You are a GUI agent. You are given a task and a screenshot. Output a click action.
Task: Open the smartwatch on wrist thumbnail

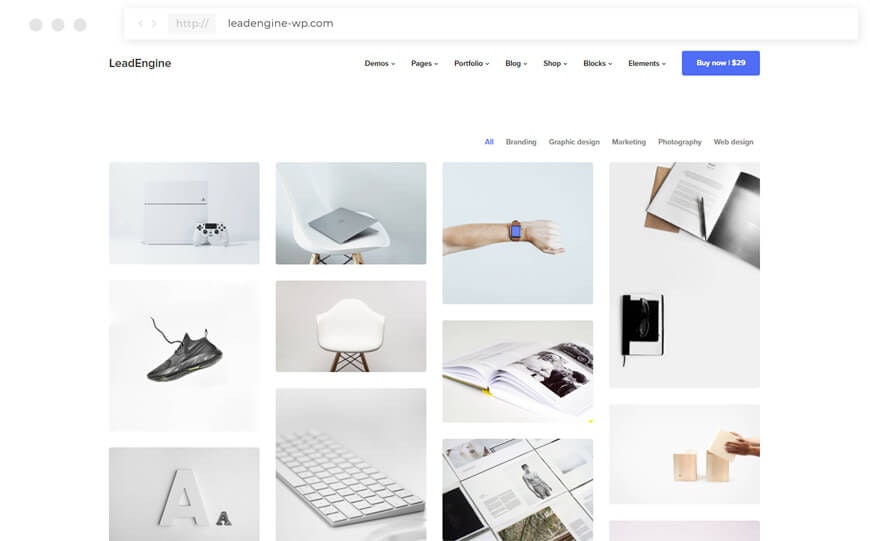pos(518,233)
